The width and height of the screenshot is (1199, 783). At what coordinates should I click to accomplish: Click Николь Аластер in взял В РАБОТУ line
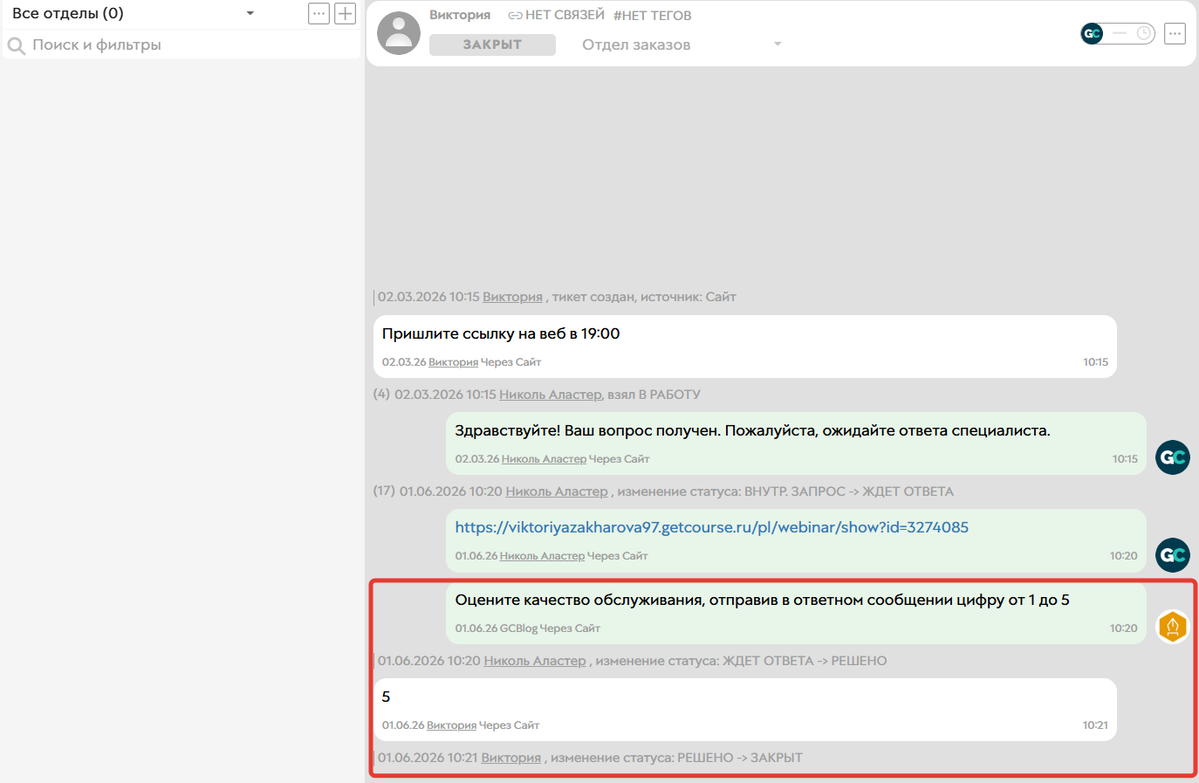pos(551,395)
